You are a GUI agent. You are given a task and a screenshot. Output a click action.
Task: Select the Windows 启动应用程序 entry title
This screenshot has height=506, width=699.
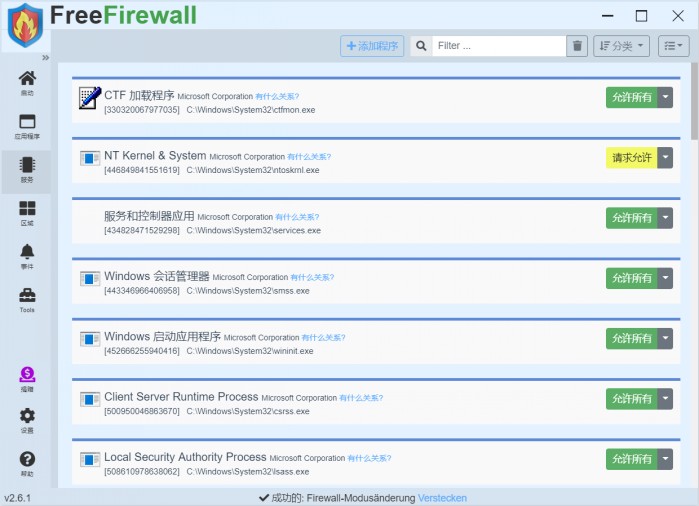click(162, 337)
